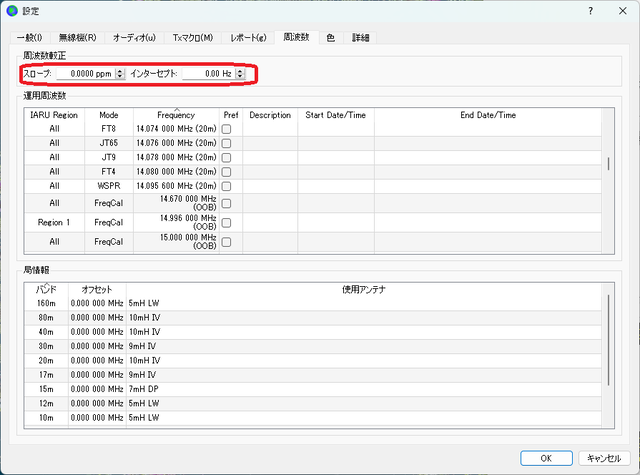Viewport: 640px width, 475px height.
Task: Tick Pref checkbox for FreqCal 15.000 MHz
Action: click(226, 242)
